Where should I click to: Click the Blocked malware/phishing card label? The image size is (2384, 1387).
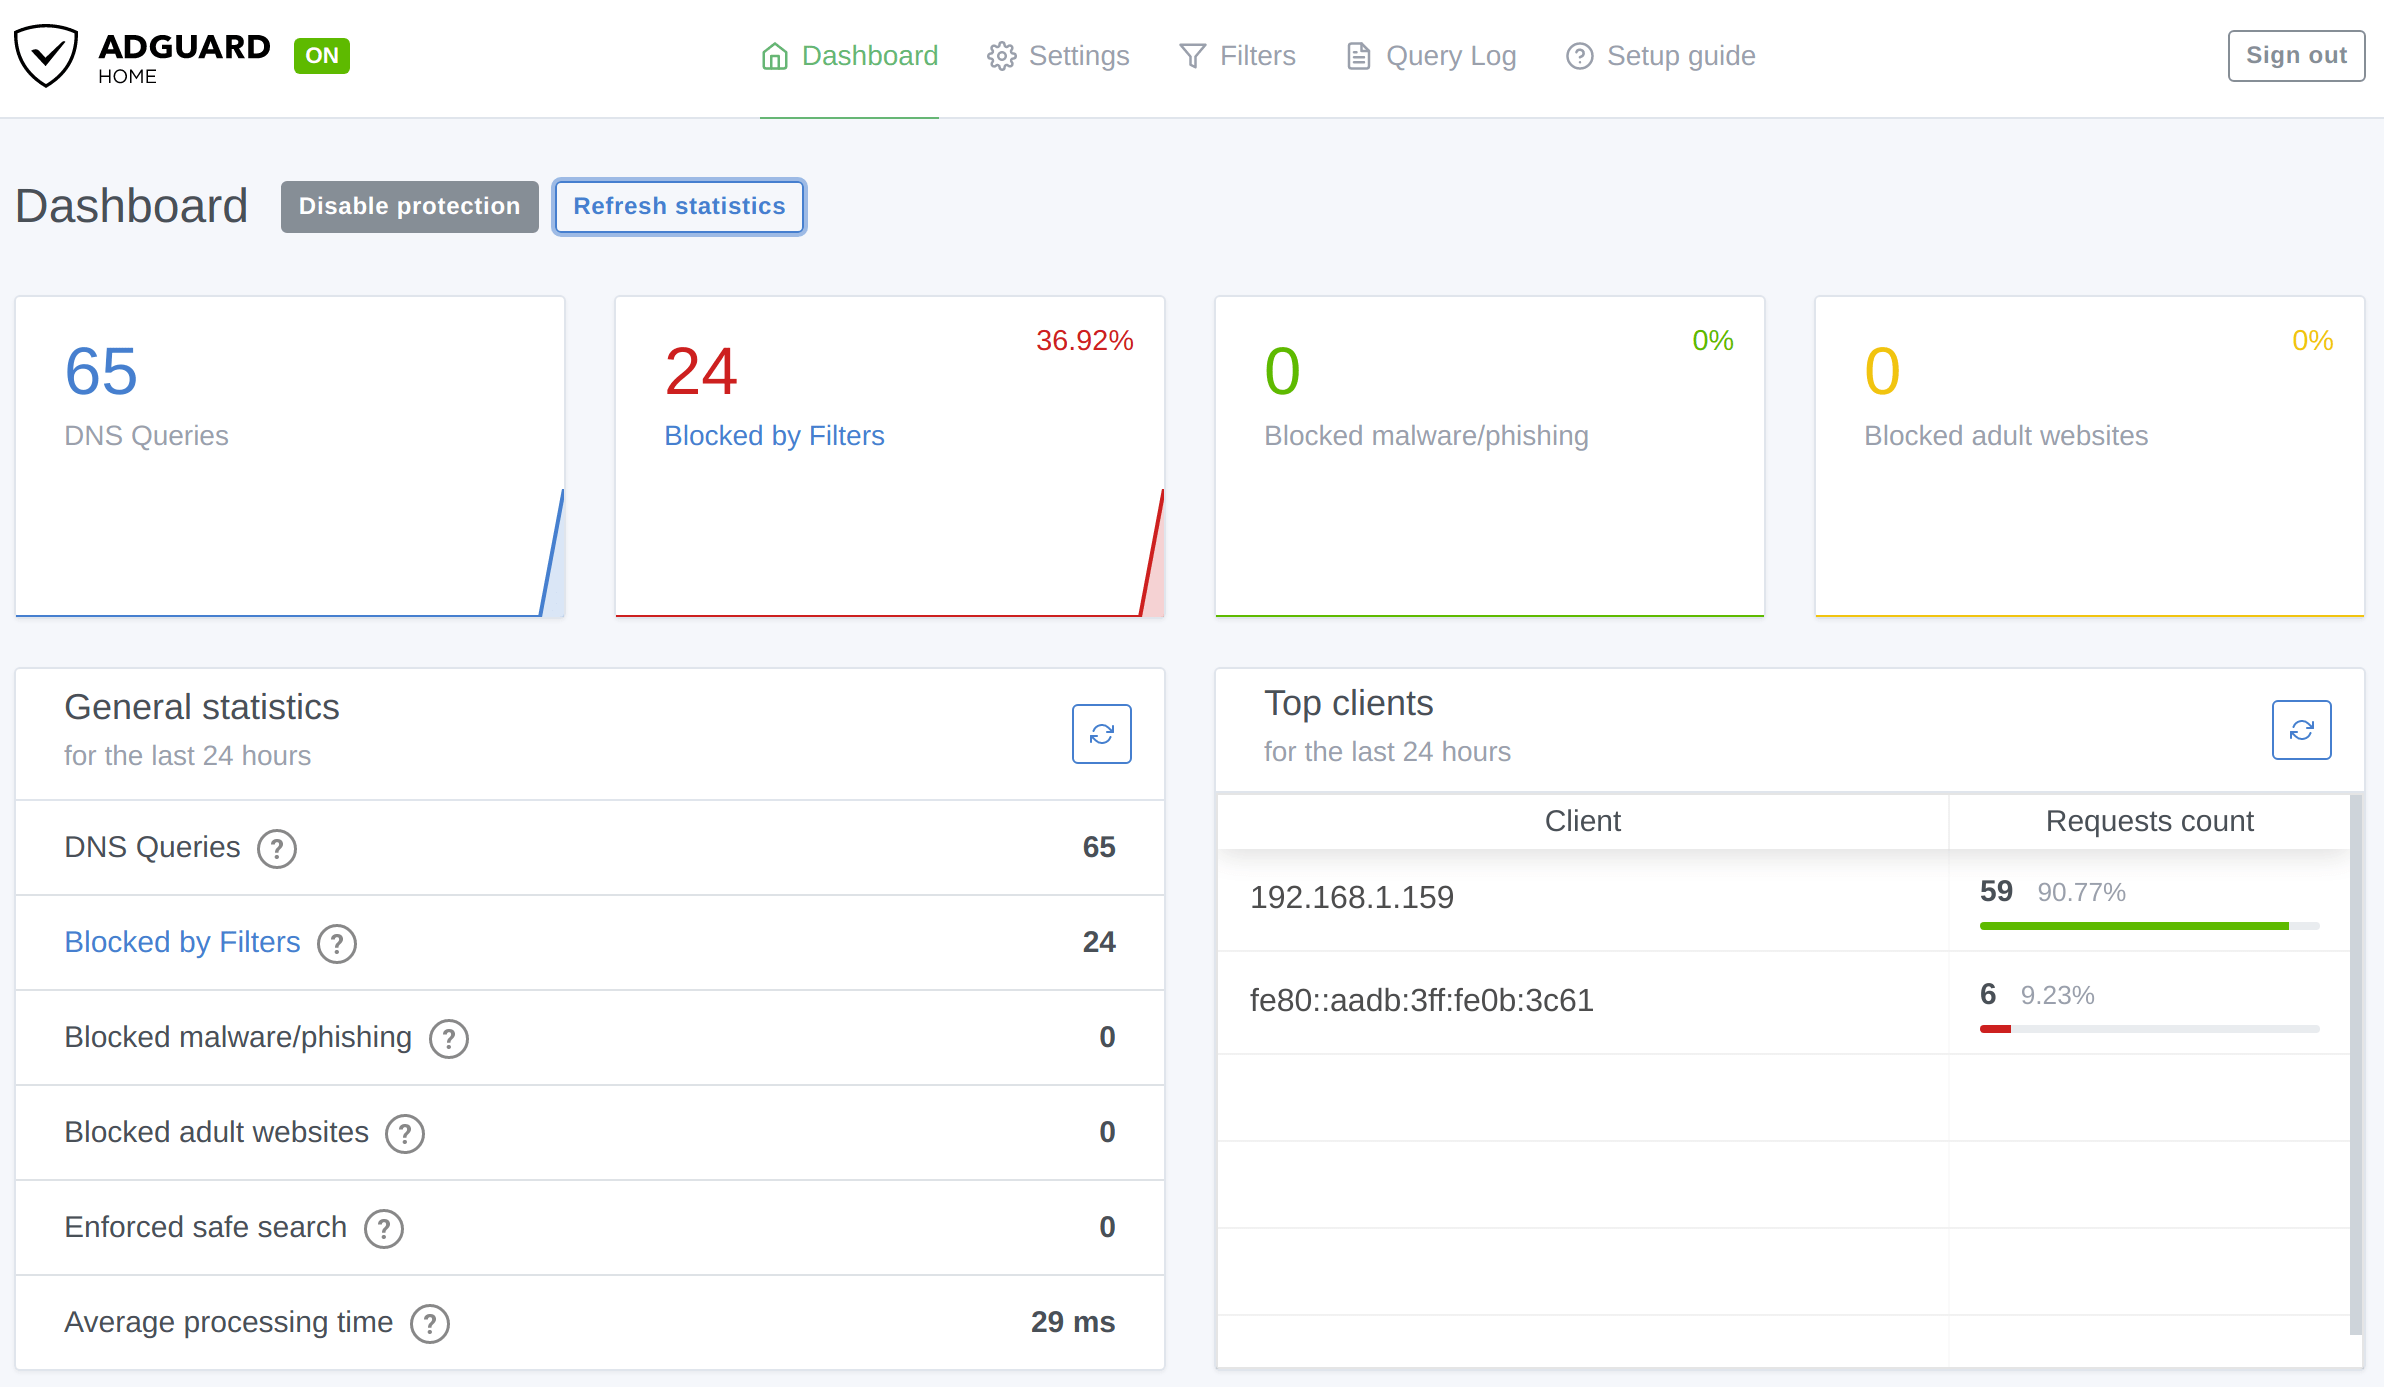[1426, 436]
